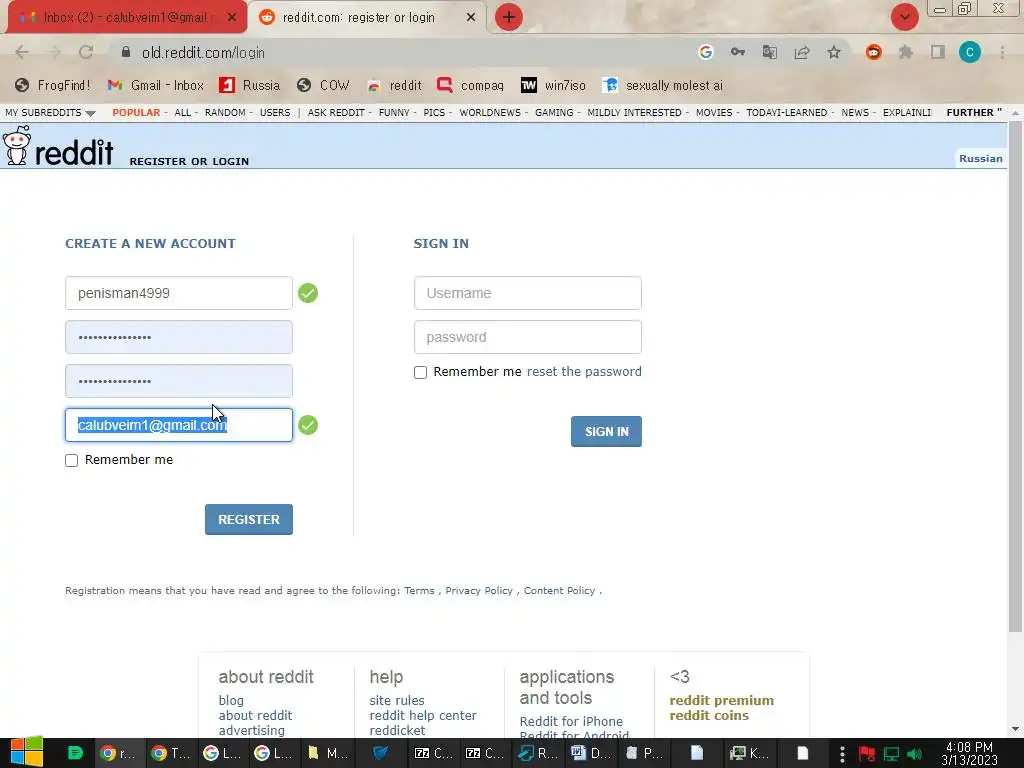Open POPULAR in the subreddit bar

[x=136, y=112]
